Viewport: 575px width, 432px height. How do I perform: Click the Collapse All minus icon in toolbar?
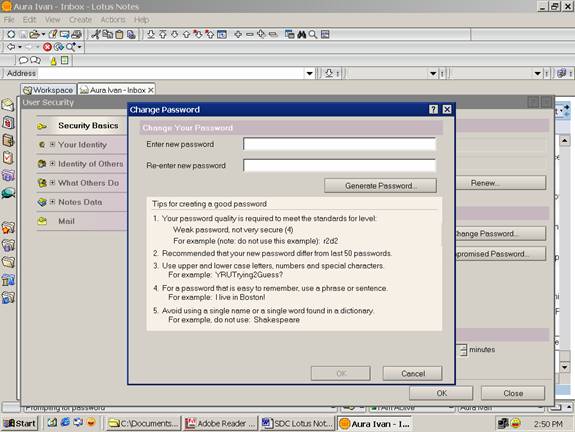(x=272, y=34)
